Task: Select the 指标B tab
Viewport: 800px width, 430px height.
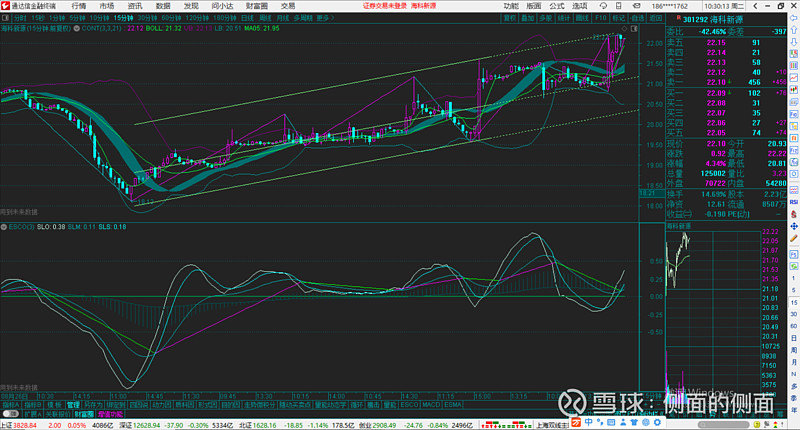Action: pos(33,405)
